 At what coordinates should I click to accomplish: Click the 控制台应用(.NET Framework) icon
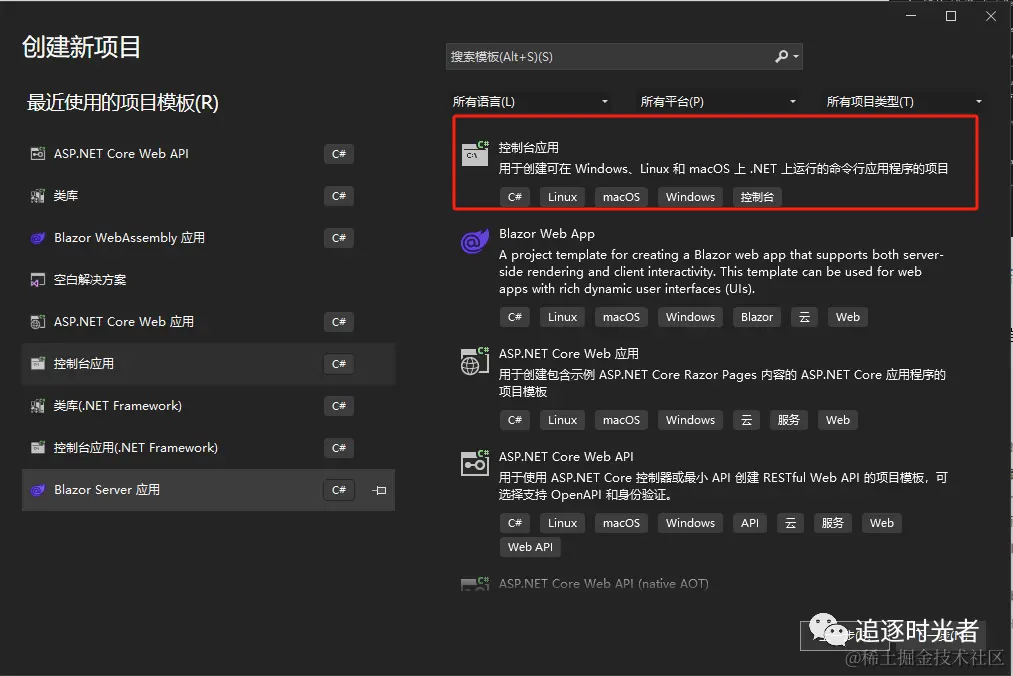(x=38, y=448)
